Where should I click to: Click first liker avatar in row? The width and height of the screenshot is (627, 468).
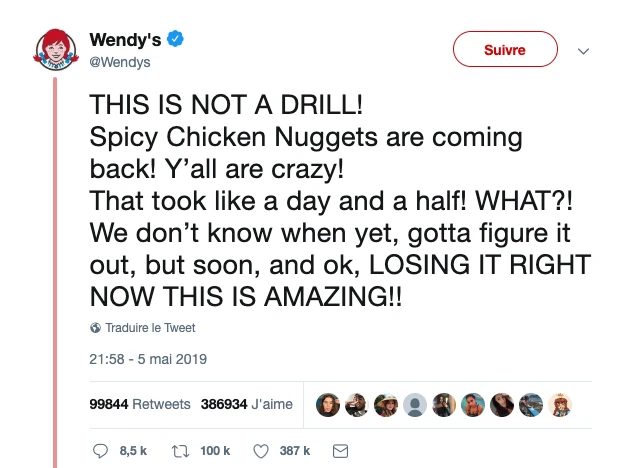328,404
